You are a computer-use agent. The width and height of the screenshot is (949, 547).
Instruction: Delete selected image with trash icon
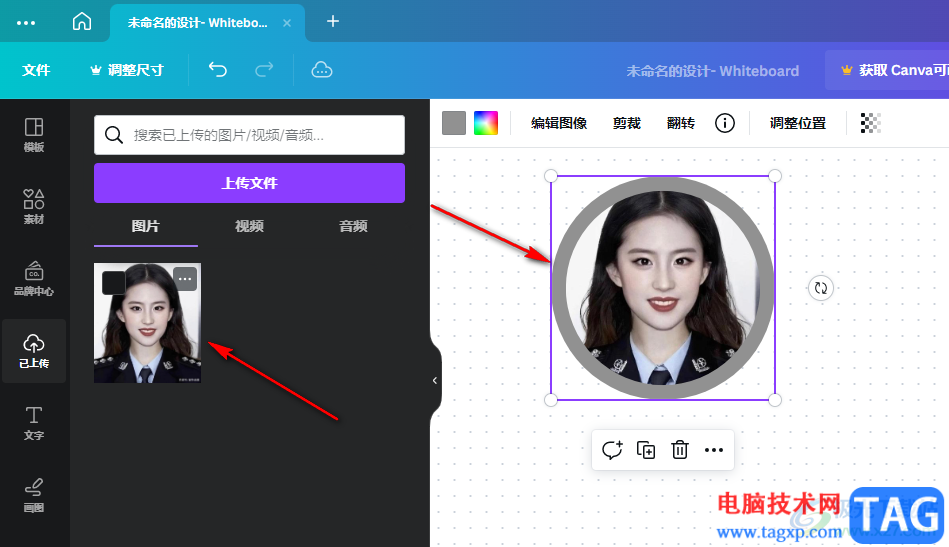click(680, 450)
